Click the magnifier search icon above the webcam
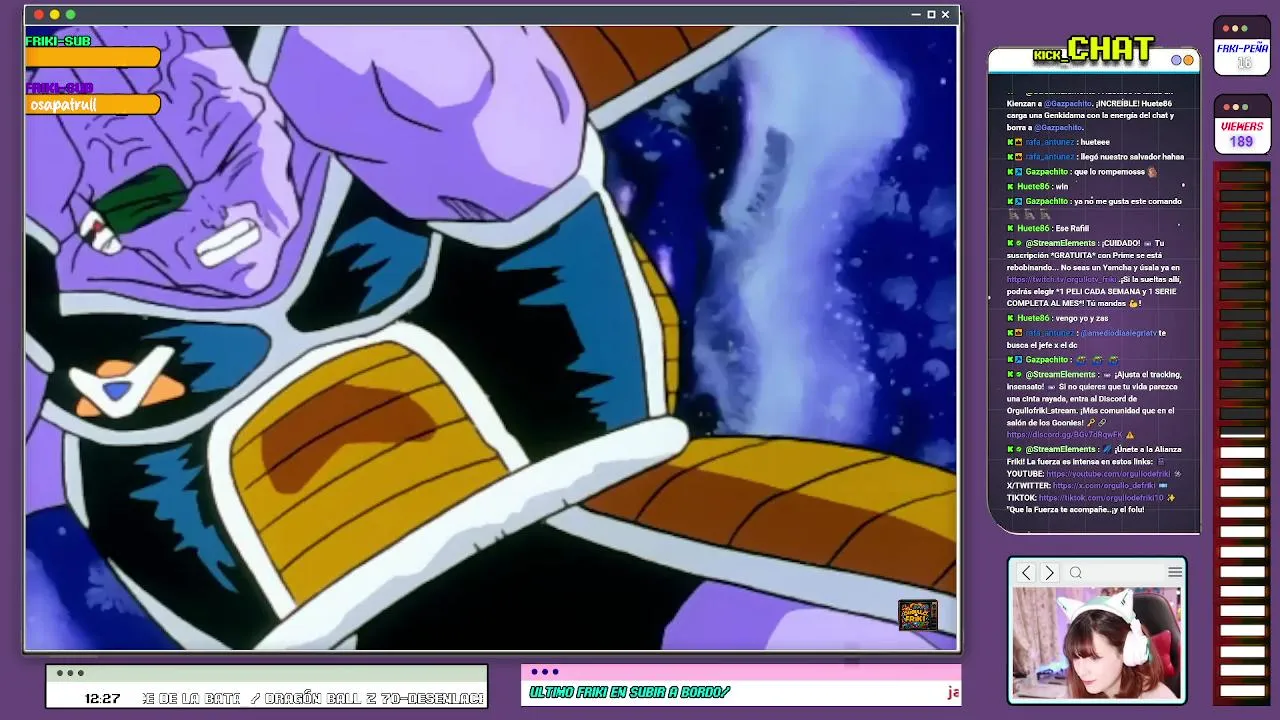Screen dimensions: 1280x720 (1076, 572)
